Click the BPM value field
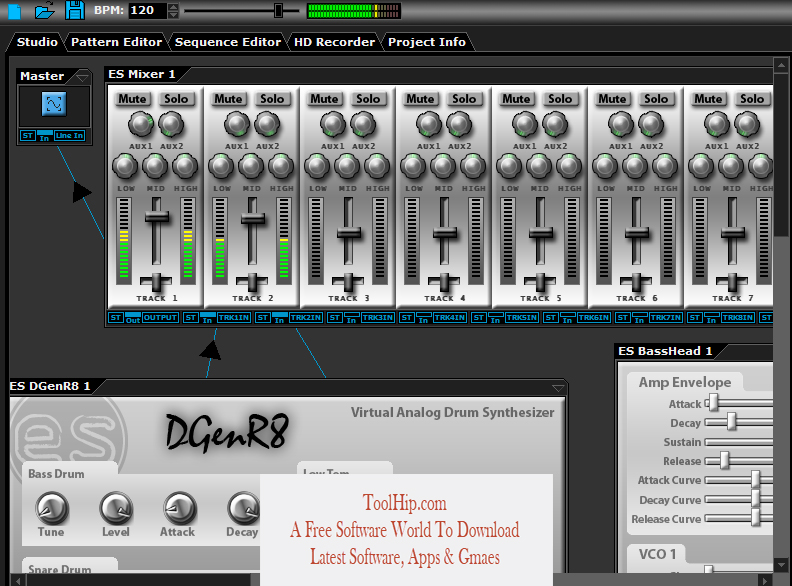The height and width of the screenshot is (586, 792). 147,11
